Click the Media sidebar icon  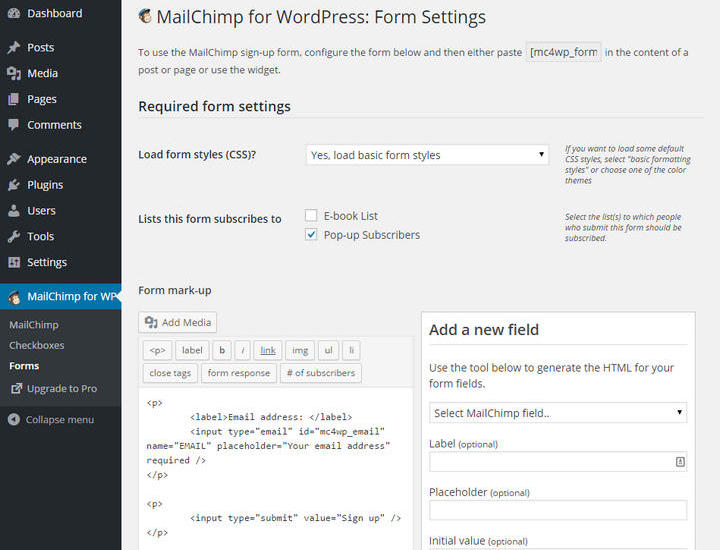[x=14, y=73]
